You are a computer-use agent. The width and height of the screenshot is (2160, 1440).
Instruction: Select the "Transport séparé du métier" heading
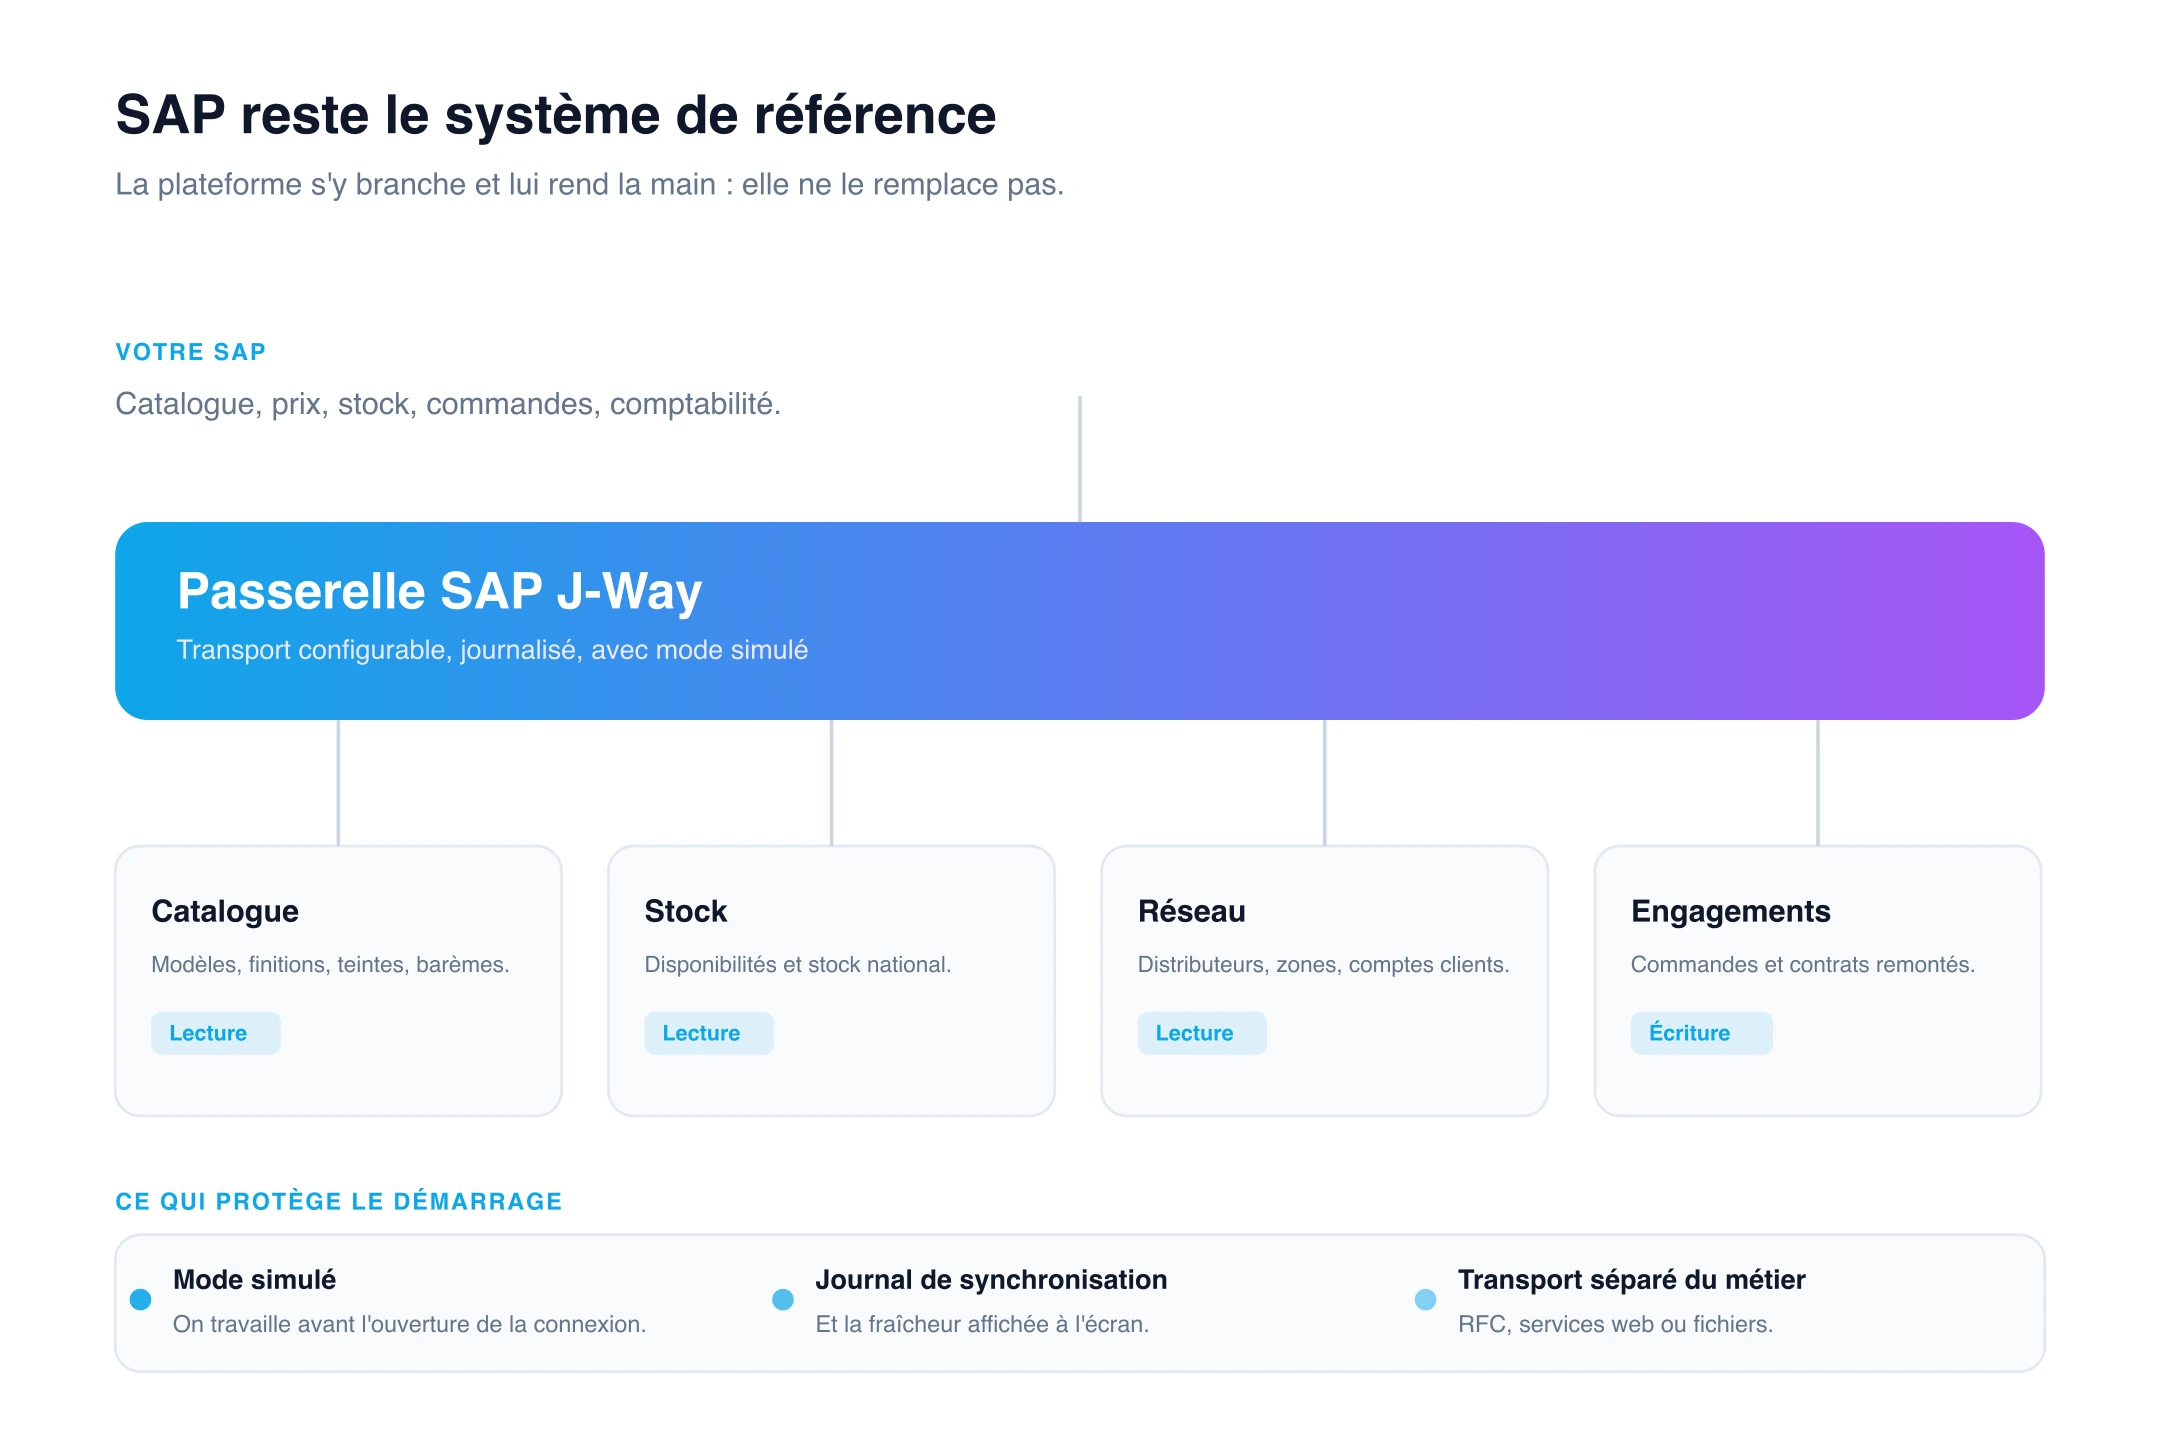[x=1632, y=1280]
